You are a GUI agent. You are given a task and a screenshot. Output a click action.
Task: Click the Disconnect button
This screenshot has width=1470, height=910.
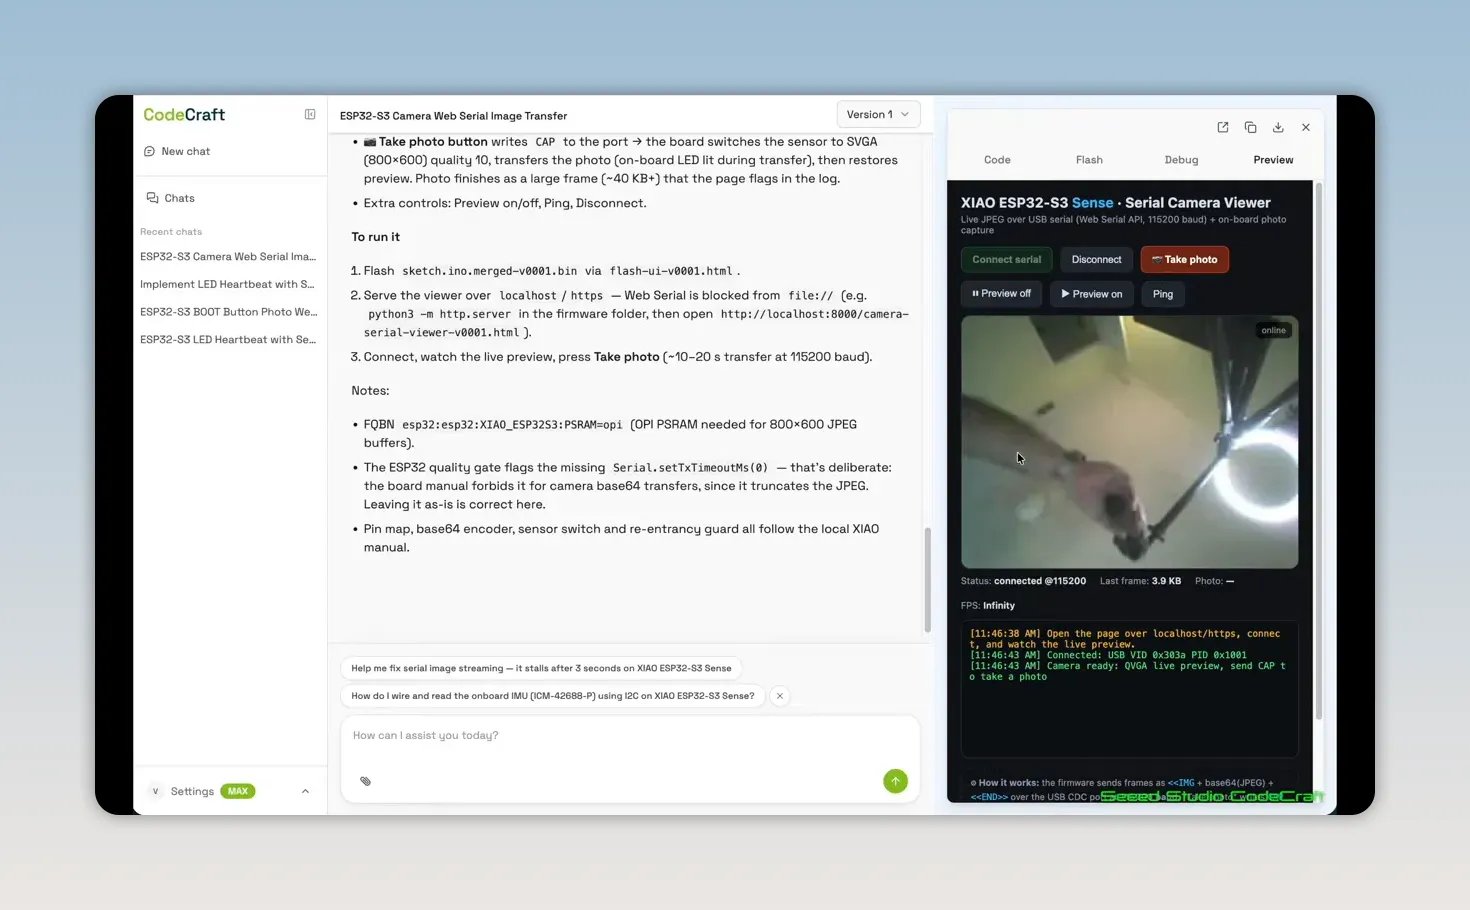pyautogui.click(x=1096, y=260)
